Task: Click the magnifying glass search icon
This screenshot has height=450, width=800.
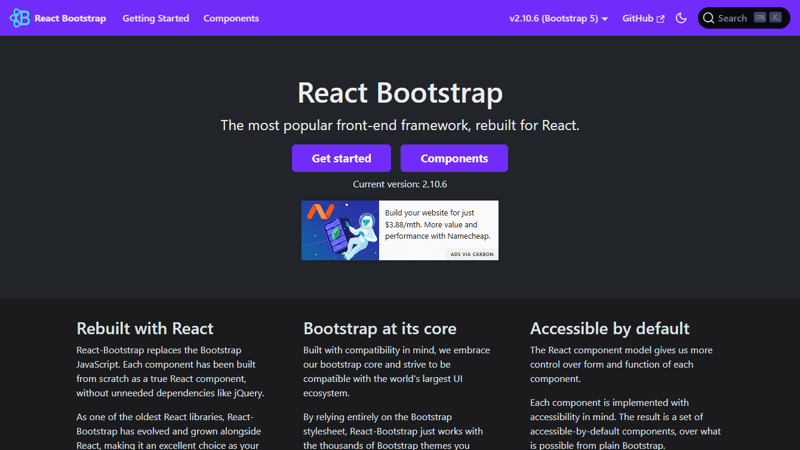Action: coord(709,18)
